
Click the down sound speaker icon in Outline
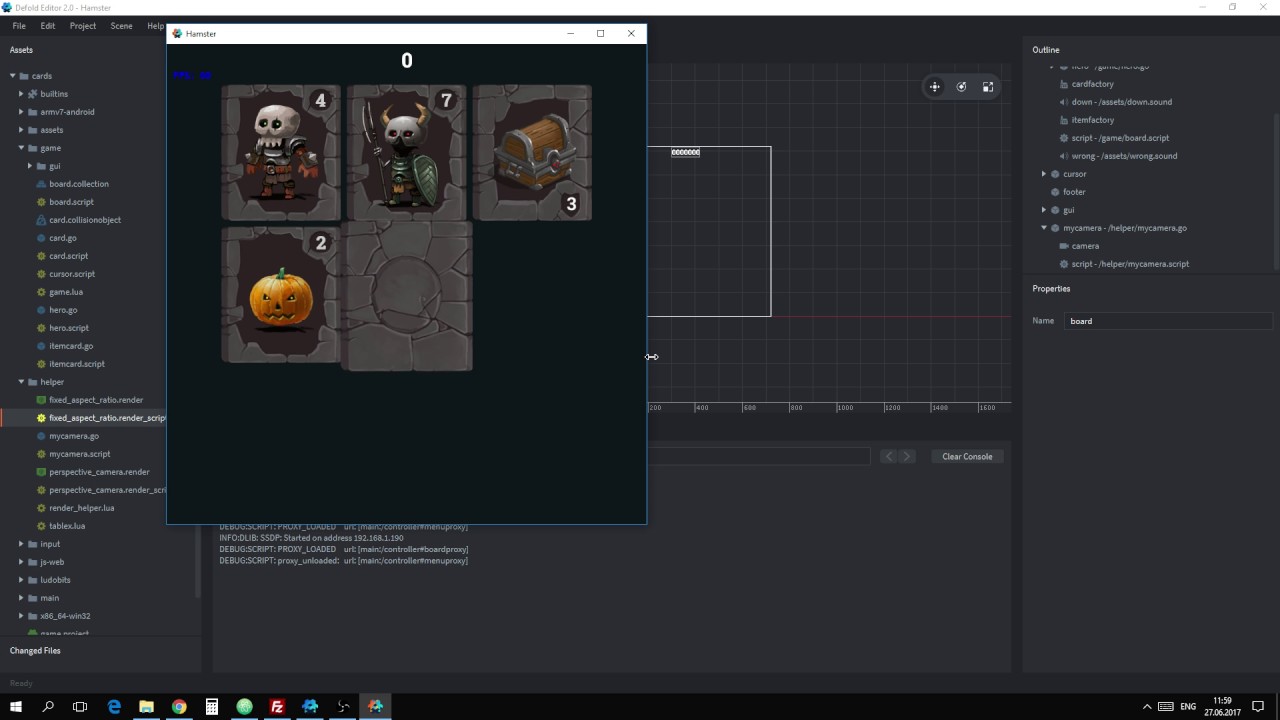point(1064,102)
